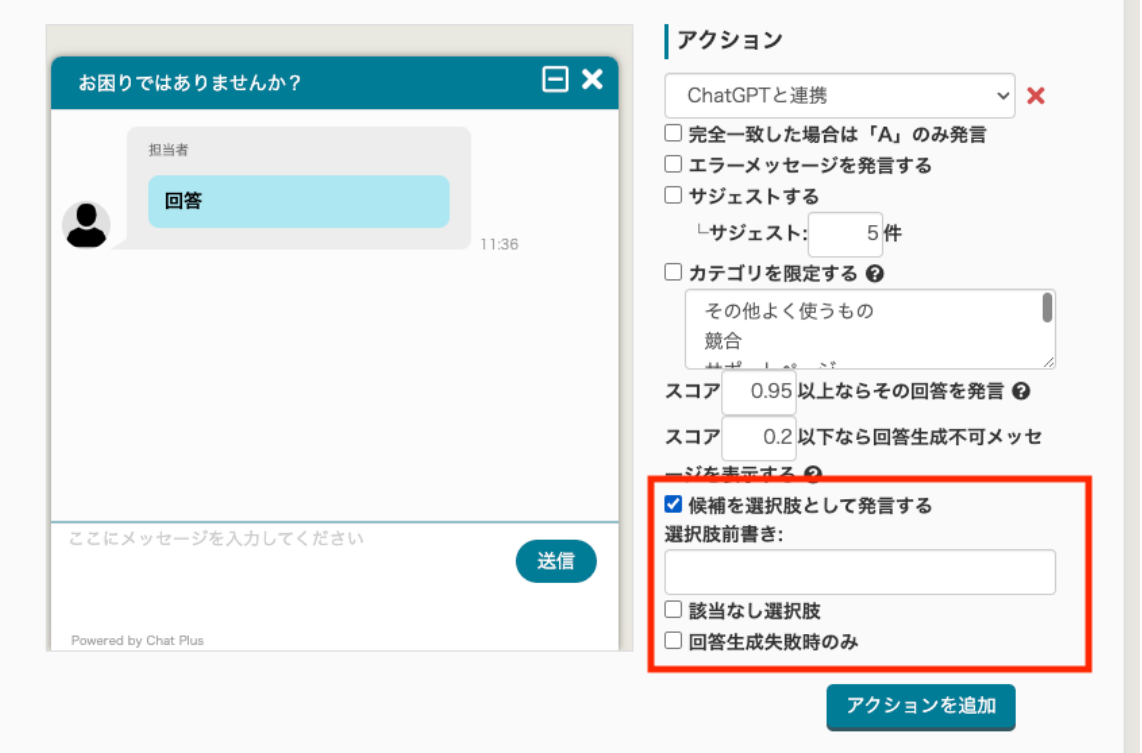Select その他よく使うもの in category list

tap(789, 311)
